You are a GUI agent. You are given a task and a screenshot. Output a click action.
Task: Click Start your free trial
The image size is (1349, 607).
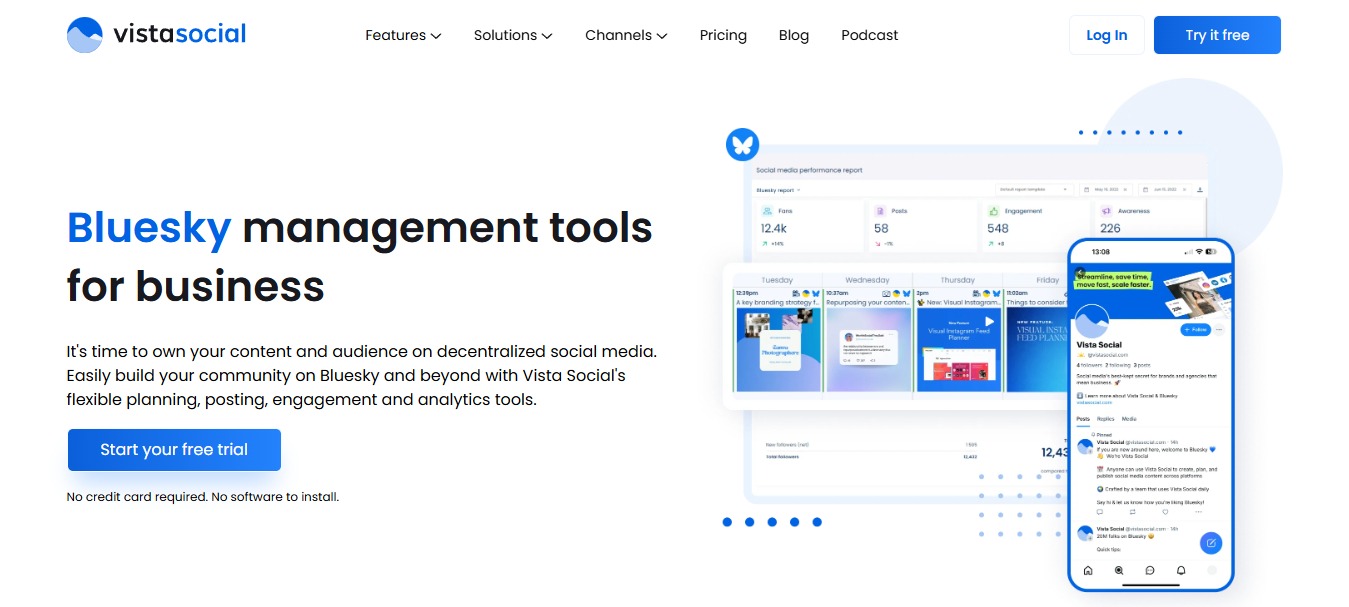coord(174,449)
